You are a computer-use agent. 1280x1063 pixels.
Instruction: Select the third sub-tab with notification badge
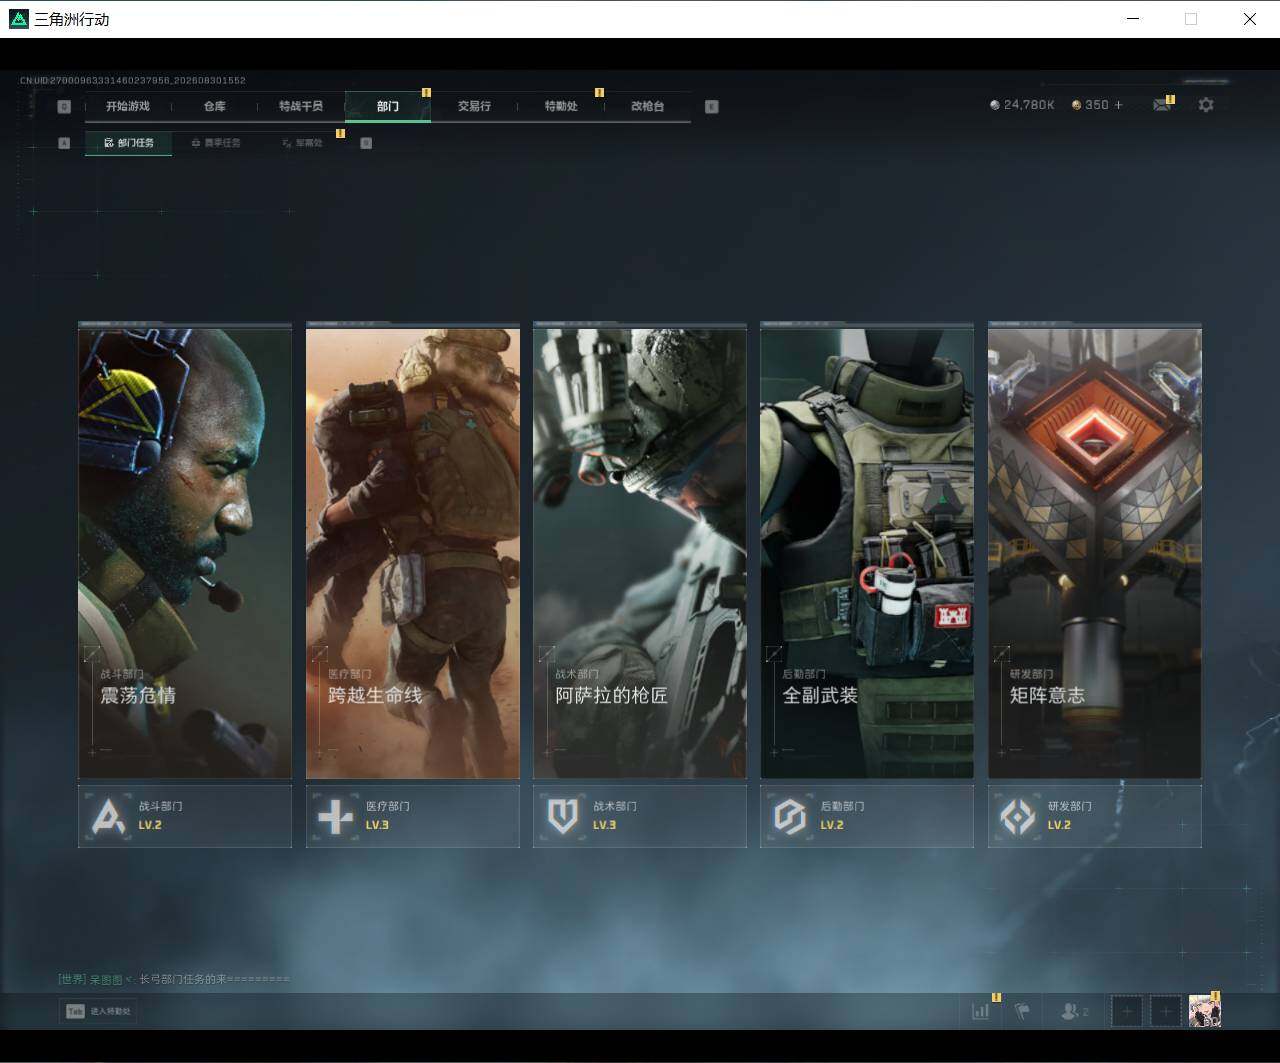[x=302, y=143]
